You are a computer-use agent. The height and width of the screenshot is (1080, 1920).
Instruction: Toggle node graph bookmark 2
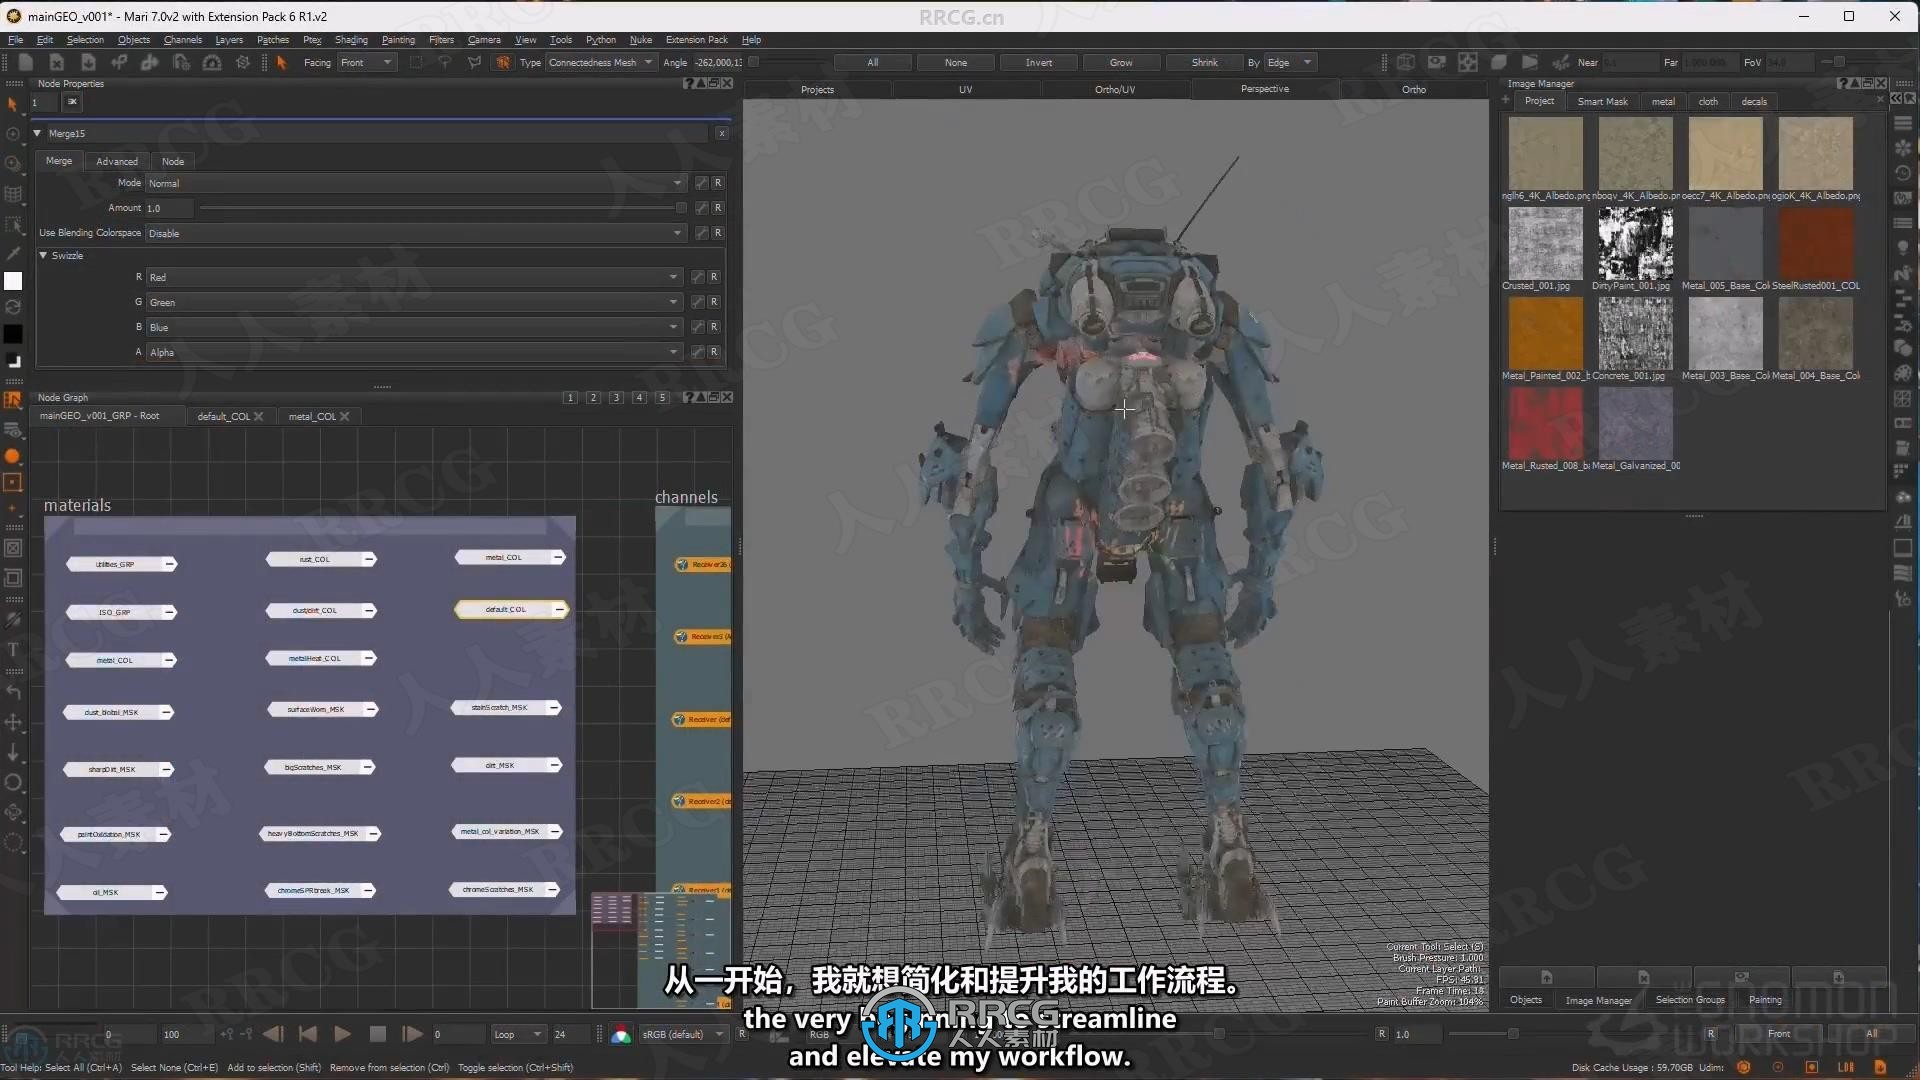pos(593,398)
